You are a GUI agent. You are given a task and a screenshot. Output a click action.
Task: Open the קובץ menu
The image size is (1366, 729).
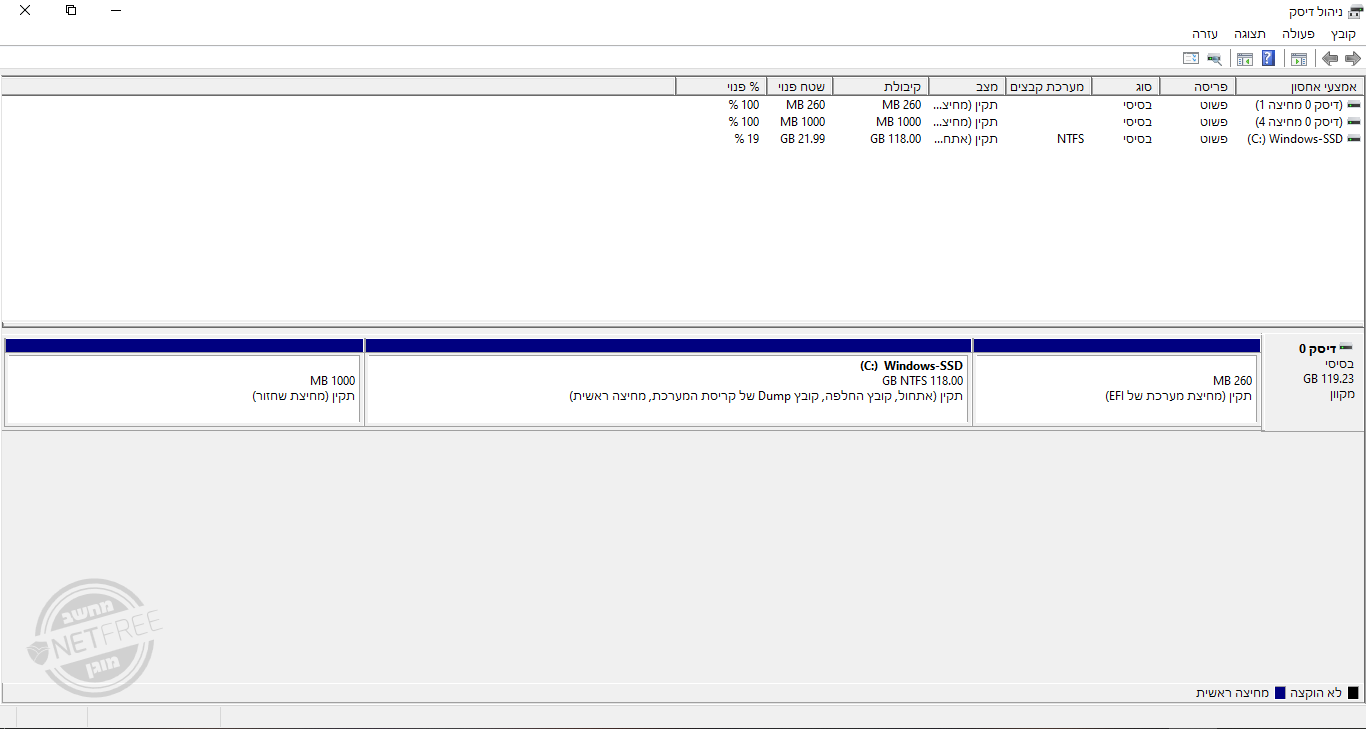[1343, 34]
